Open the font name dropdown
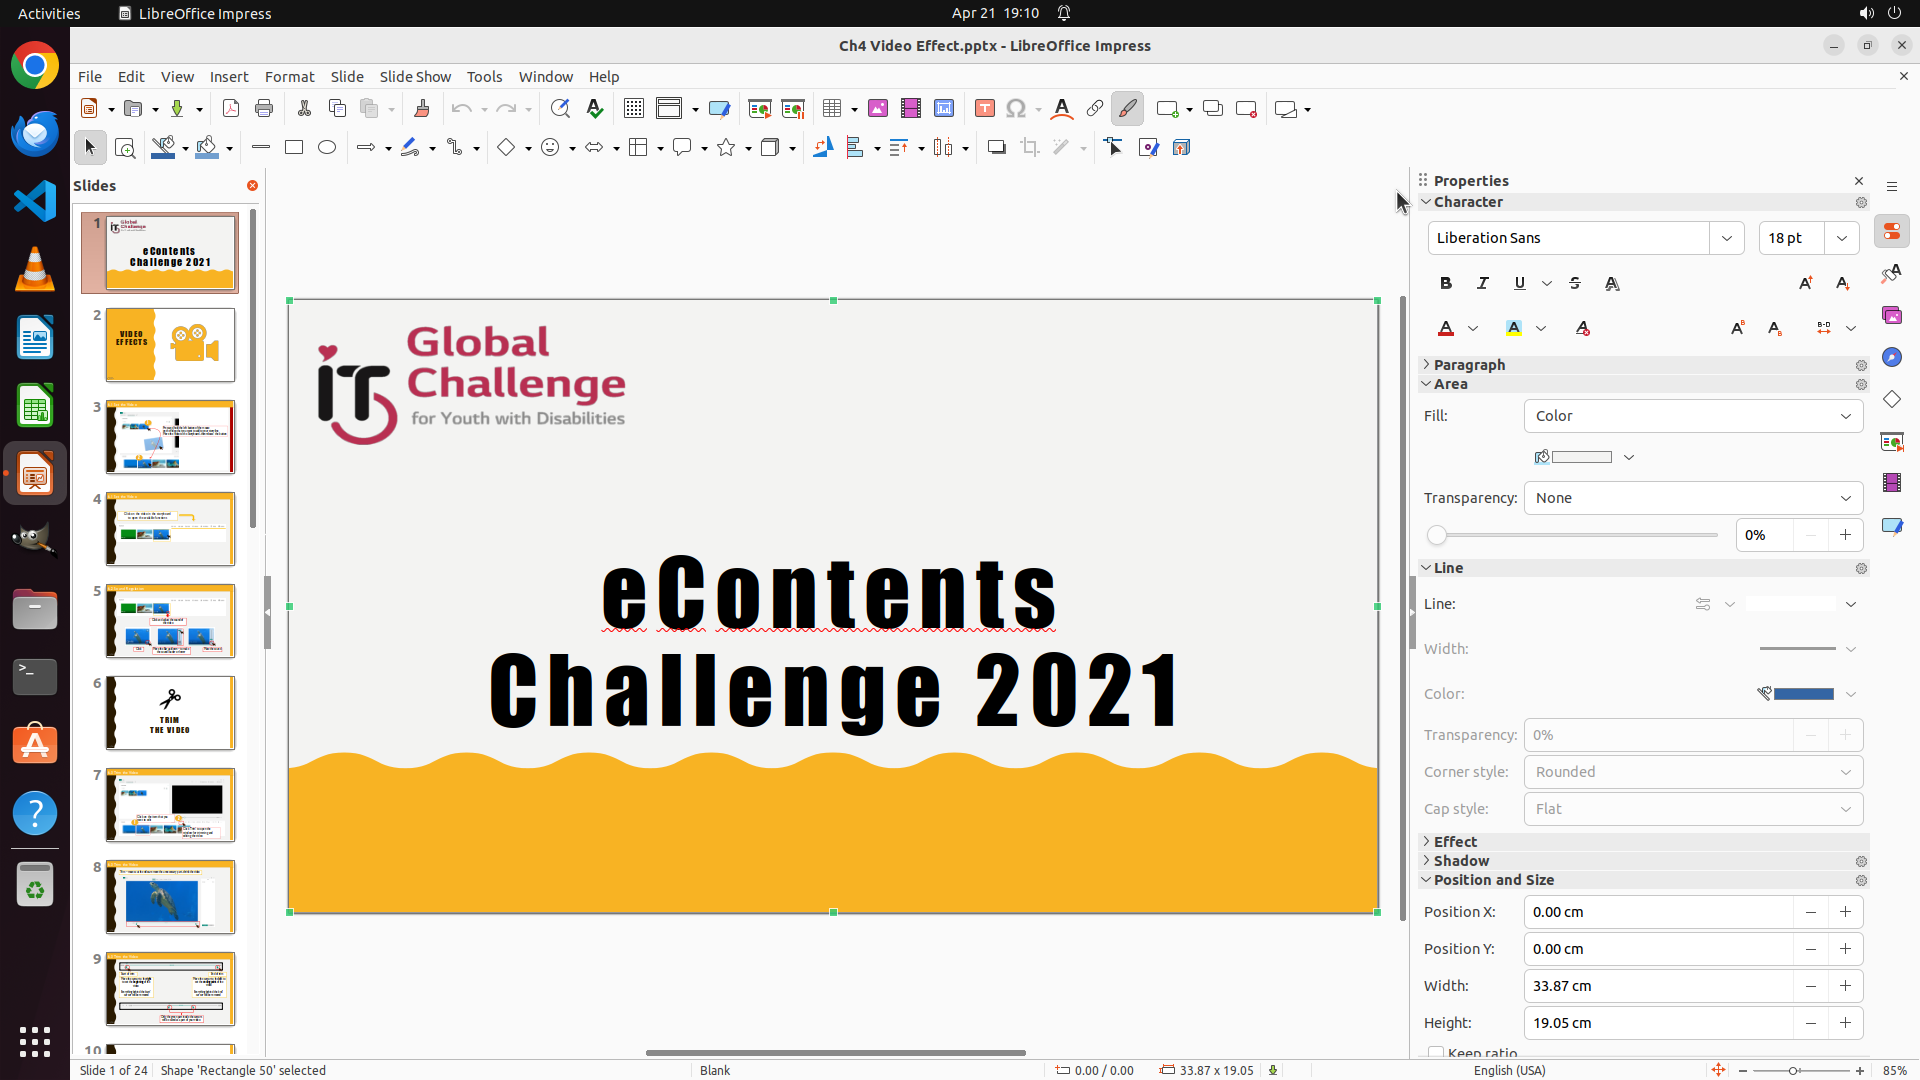This screenshot has height=1080, width=1920. (1727, 238)
